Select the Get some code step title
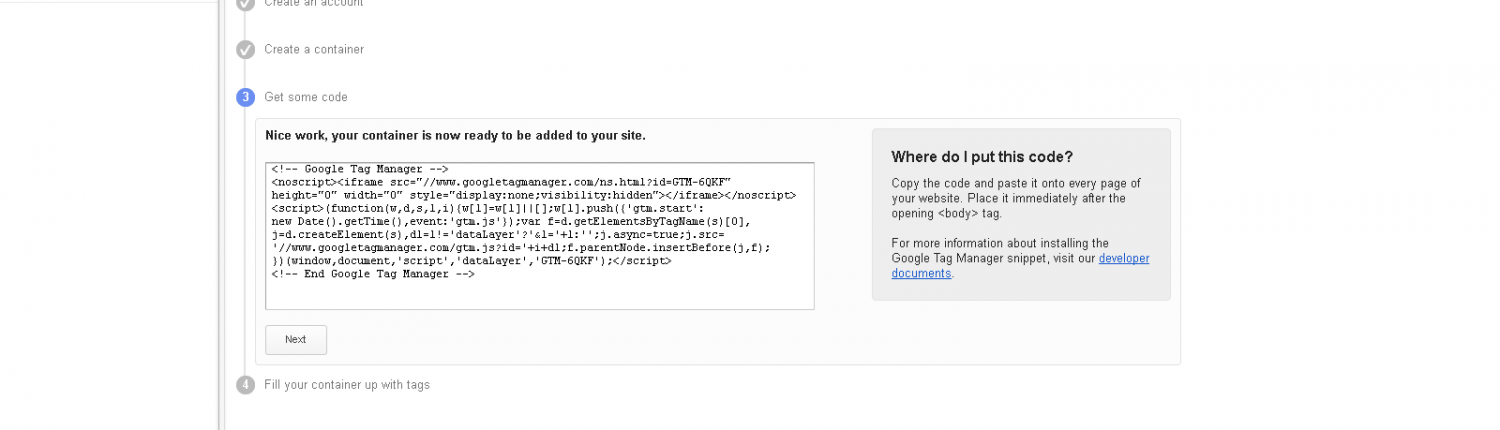Screen dimensions: 1500x430 306,97
